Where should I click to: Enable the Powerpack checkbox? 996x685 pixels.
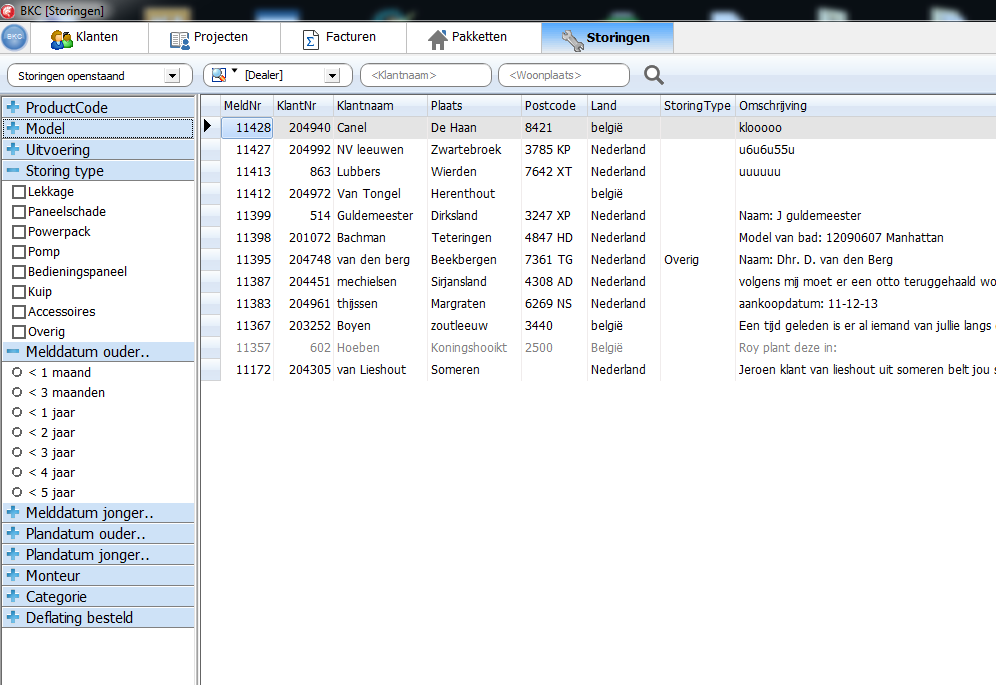[18, 232]
